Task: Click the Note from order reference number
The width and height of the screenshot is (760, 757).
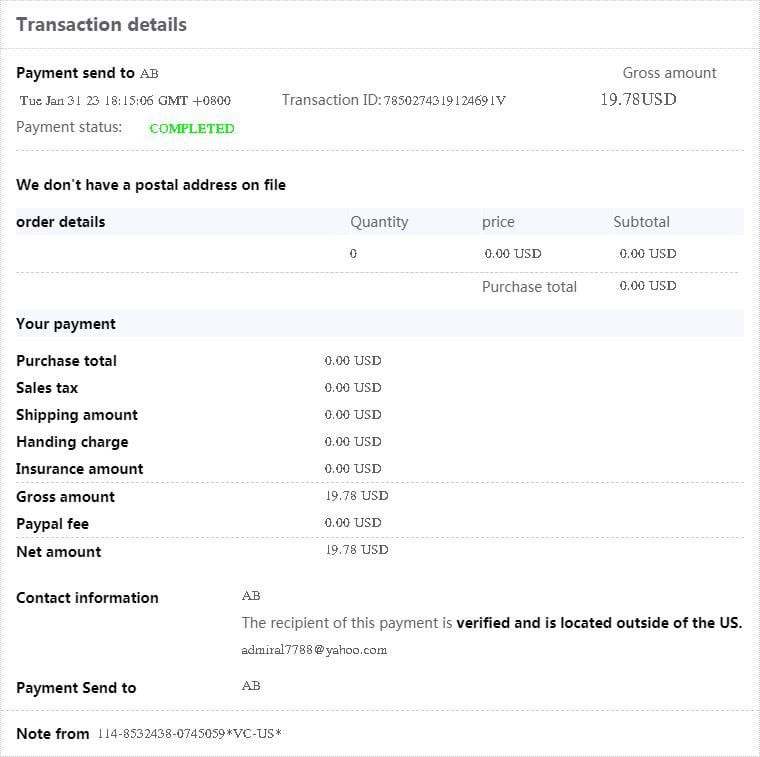Action: point(189,734)
